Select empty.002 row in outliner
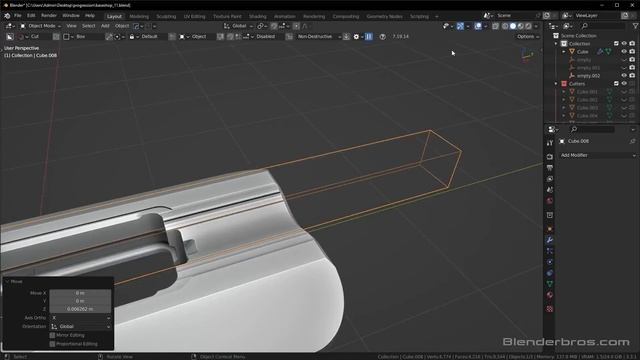640x360 pixels. (x=588, y=76)
